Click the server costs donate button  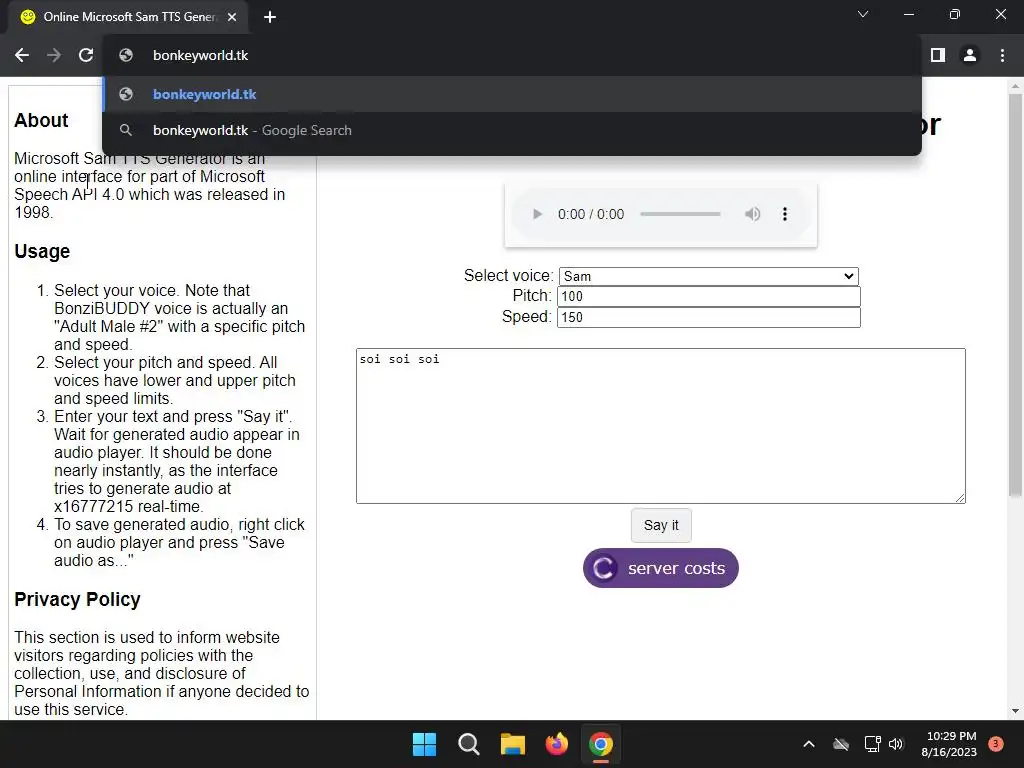pyautogui.click(x=661, y=568)
